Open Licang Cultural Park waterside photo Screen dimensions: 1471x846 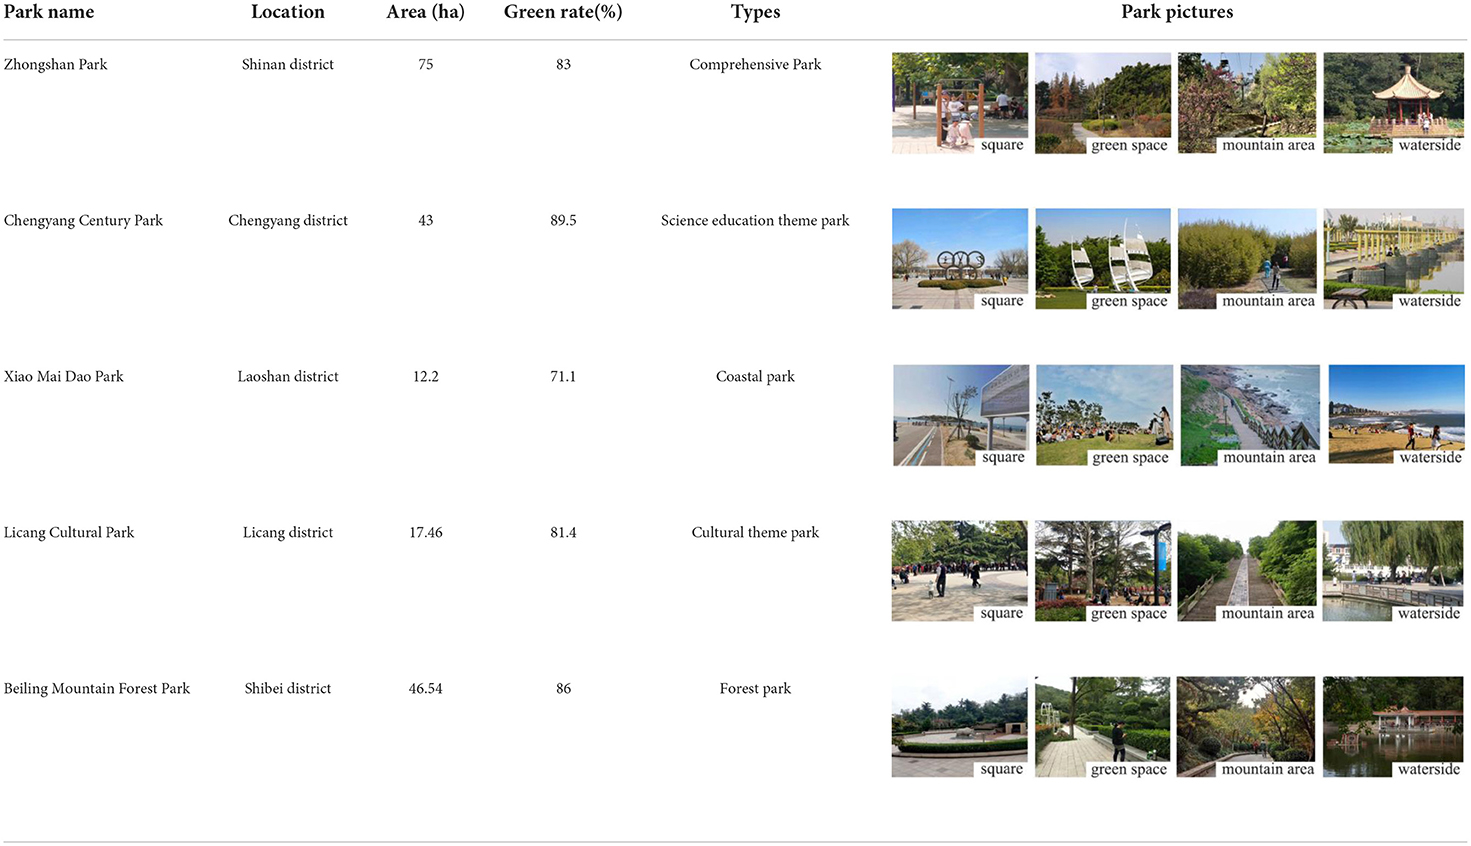1393,571
